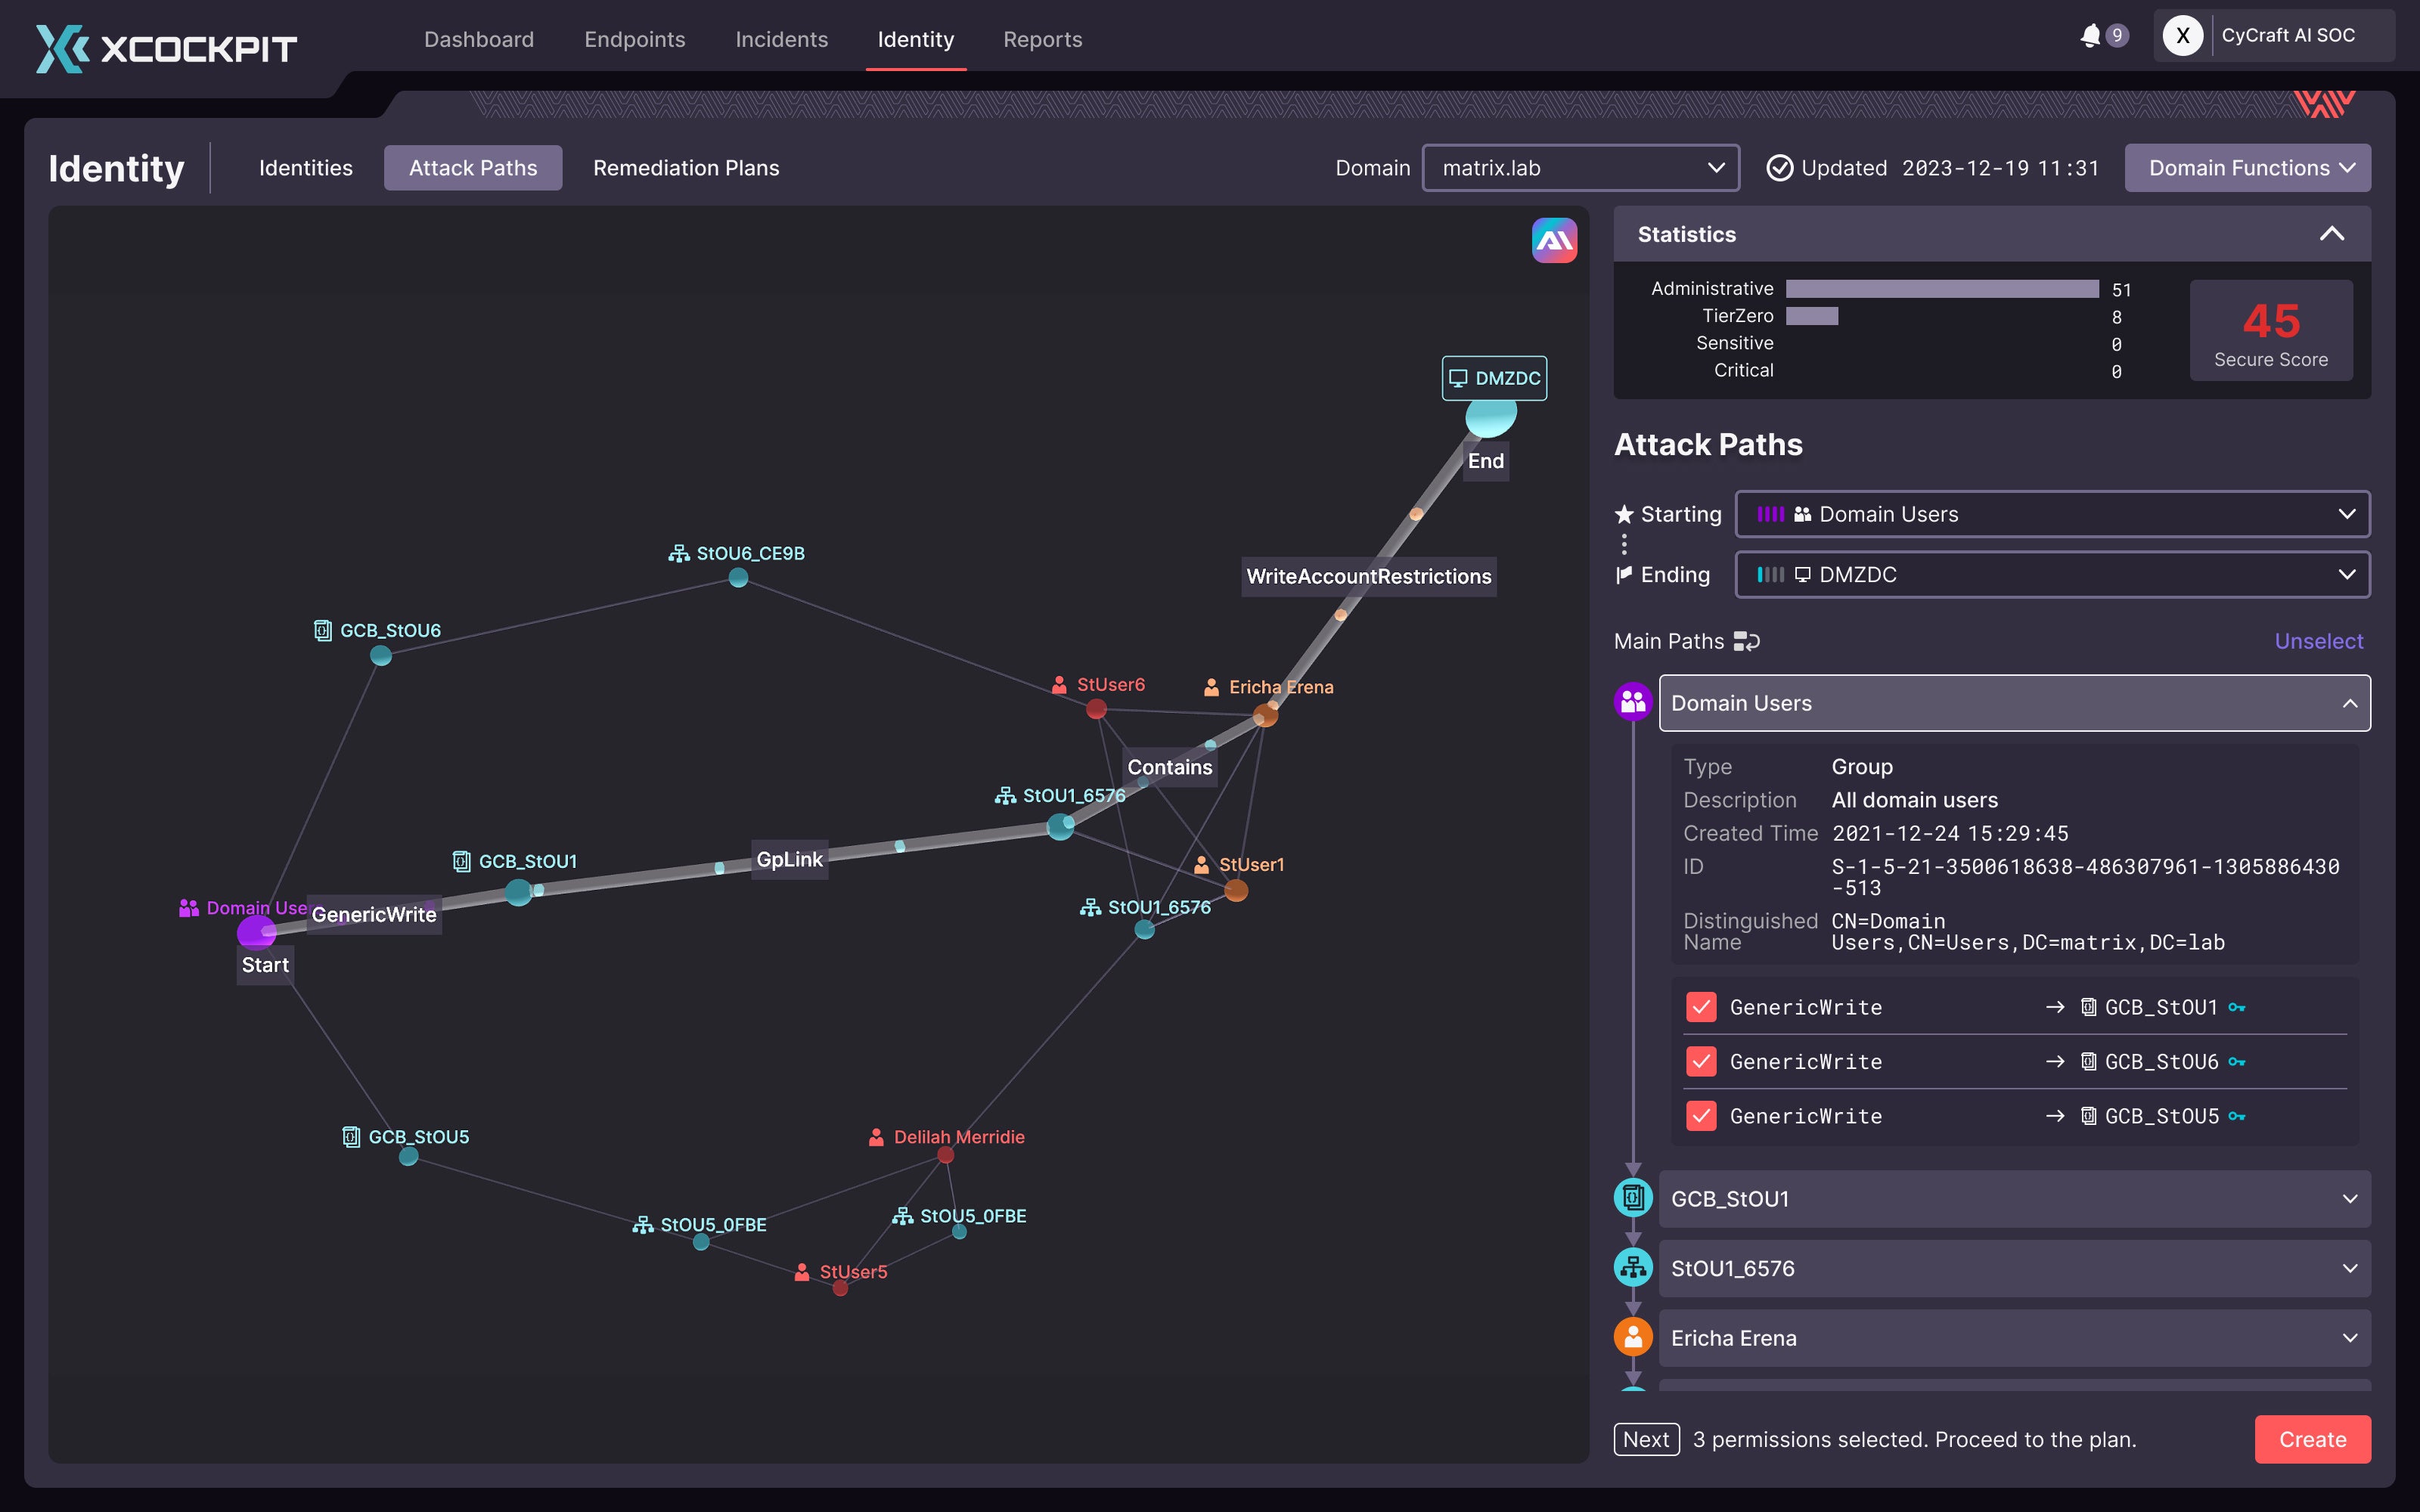Uncheck GenericWrite to GCB_StOU1 checkbox
The width and height of the screenshot is (2420, 1512).
click(1701, 1007)
